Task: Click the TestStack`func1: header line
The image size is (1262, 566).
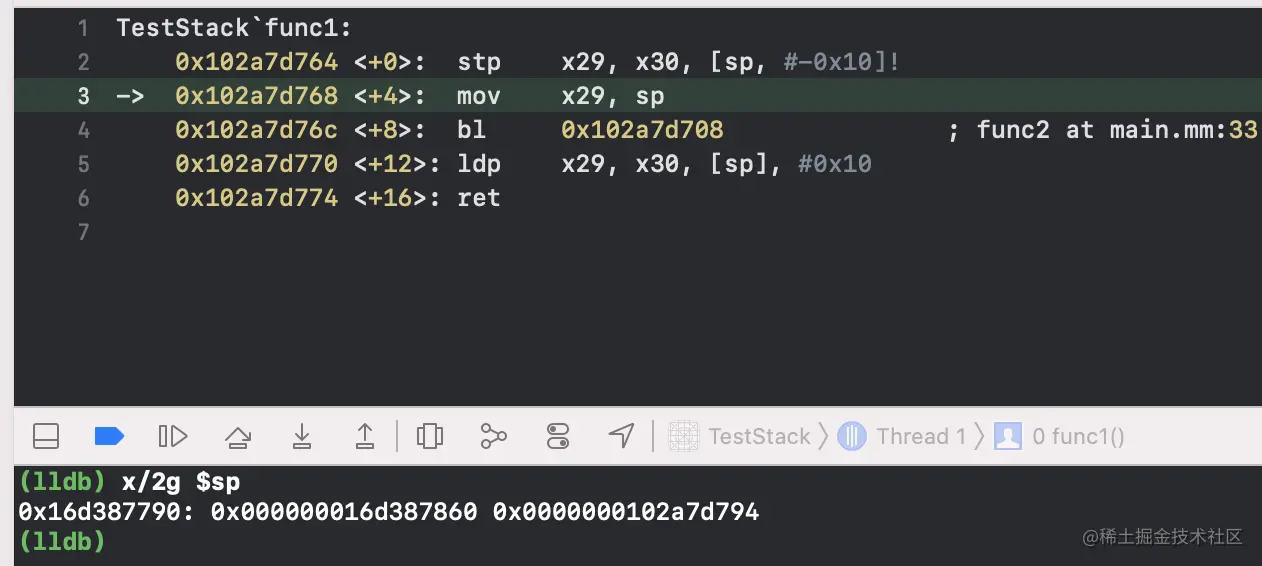Action: pos(234,28)
